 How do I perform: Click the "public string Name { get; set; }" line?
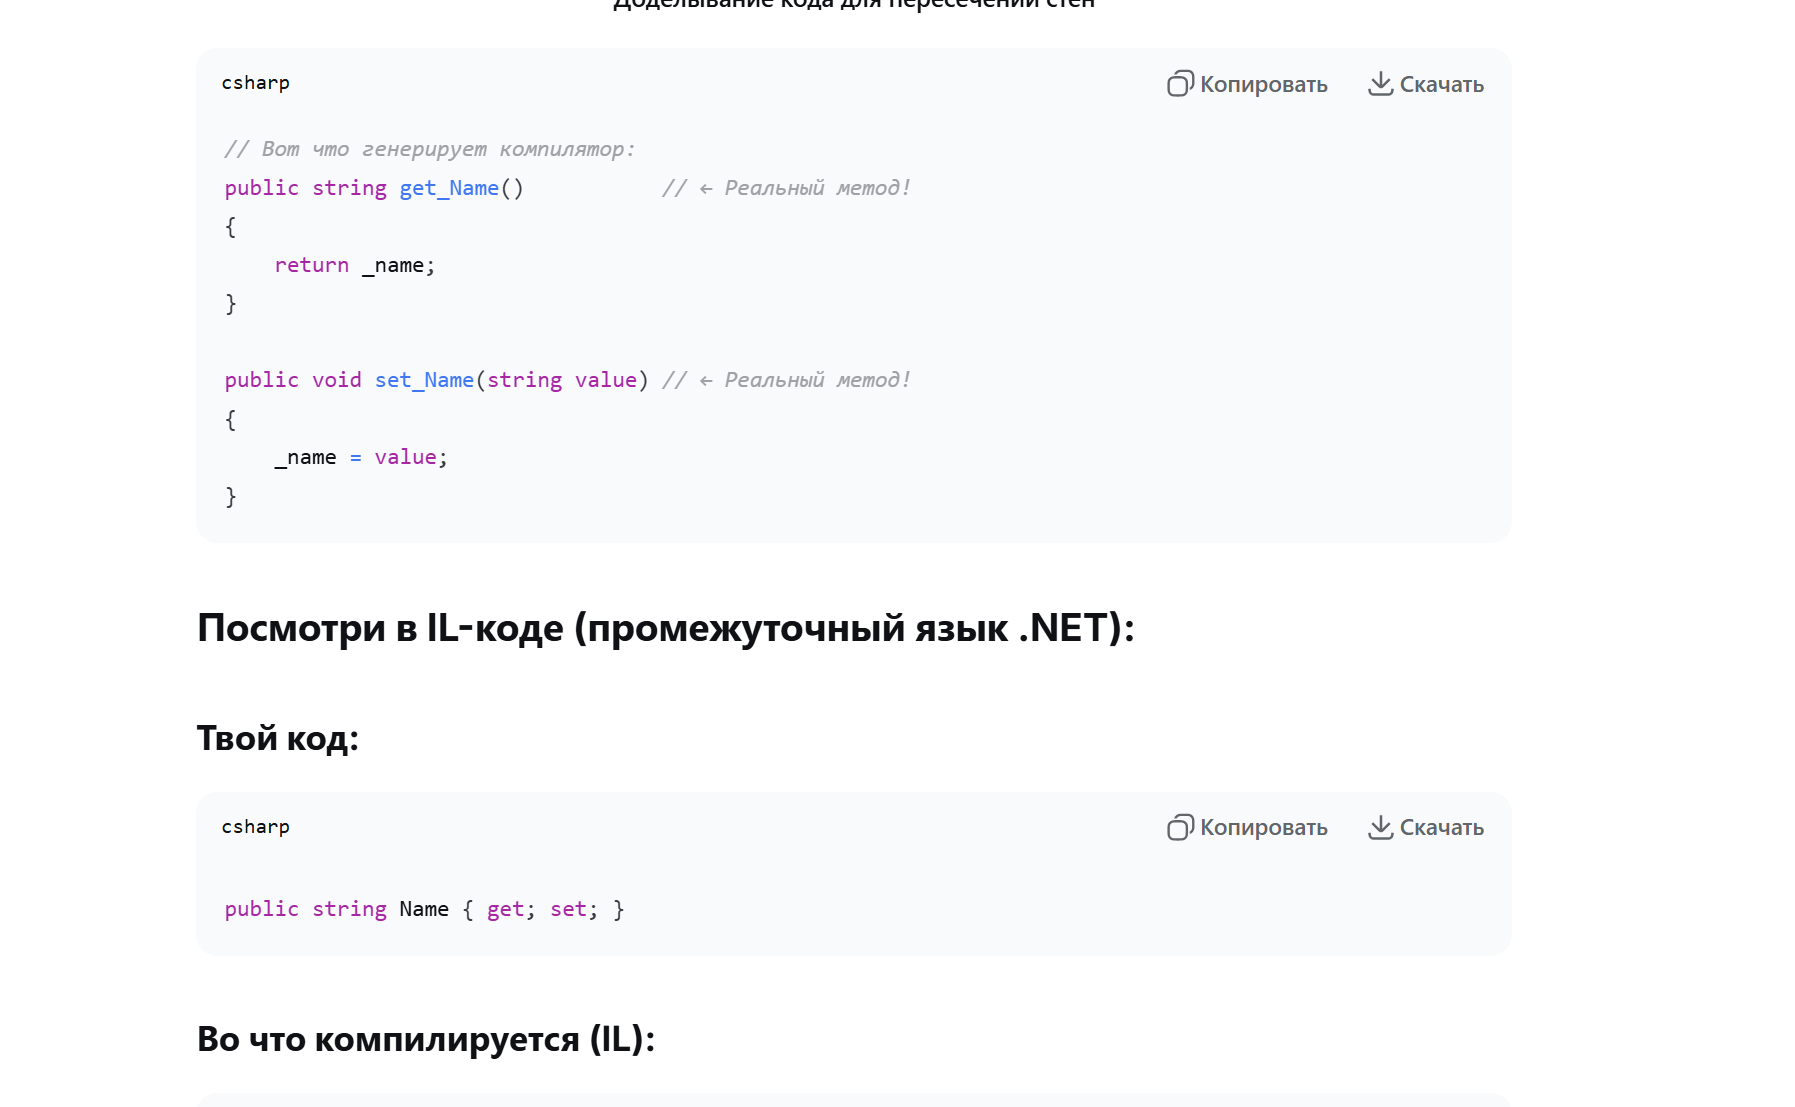click(424, 909)
